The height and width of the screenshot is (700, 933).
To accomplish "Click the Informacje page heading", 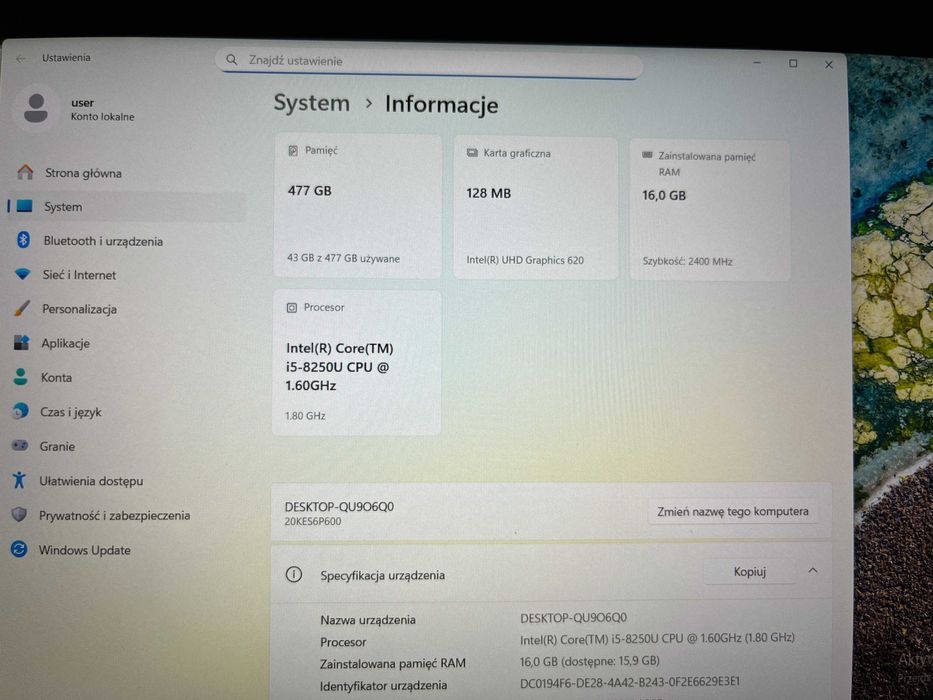I will pos(442,104).
